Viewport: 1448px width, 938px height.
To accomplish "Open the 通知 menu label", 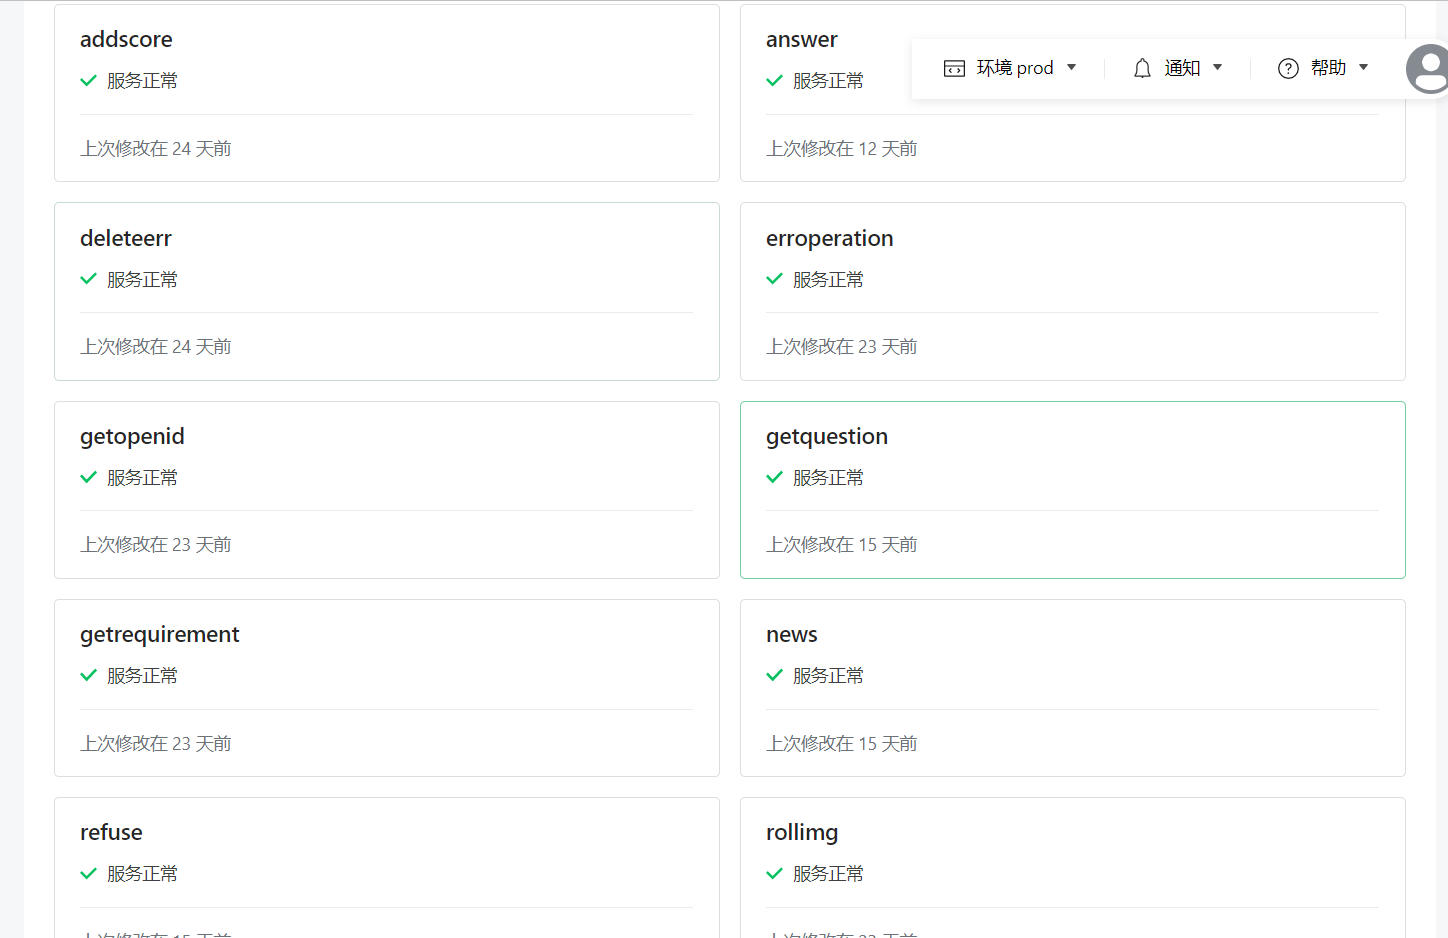I will [1182, 68].
